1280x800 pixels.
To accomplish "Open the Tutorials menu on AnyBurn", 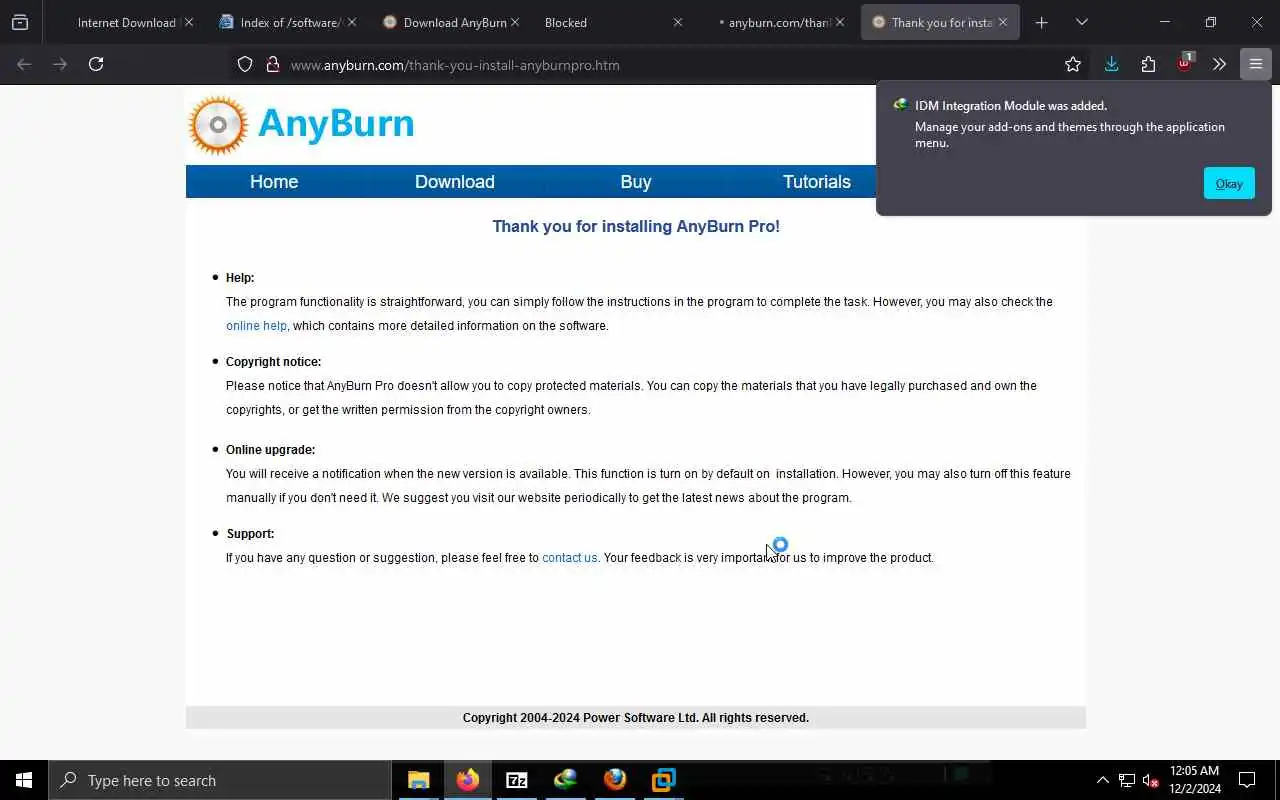I will pos(817,182).
